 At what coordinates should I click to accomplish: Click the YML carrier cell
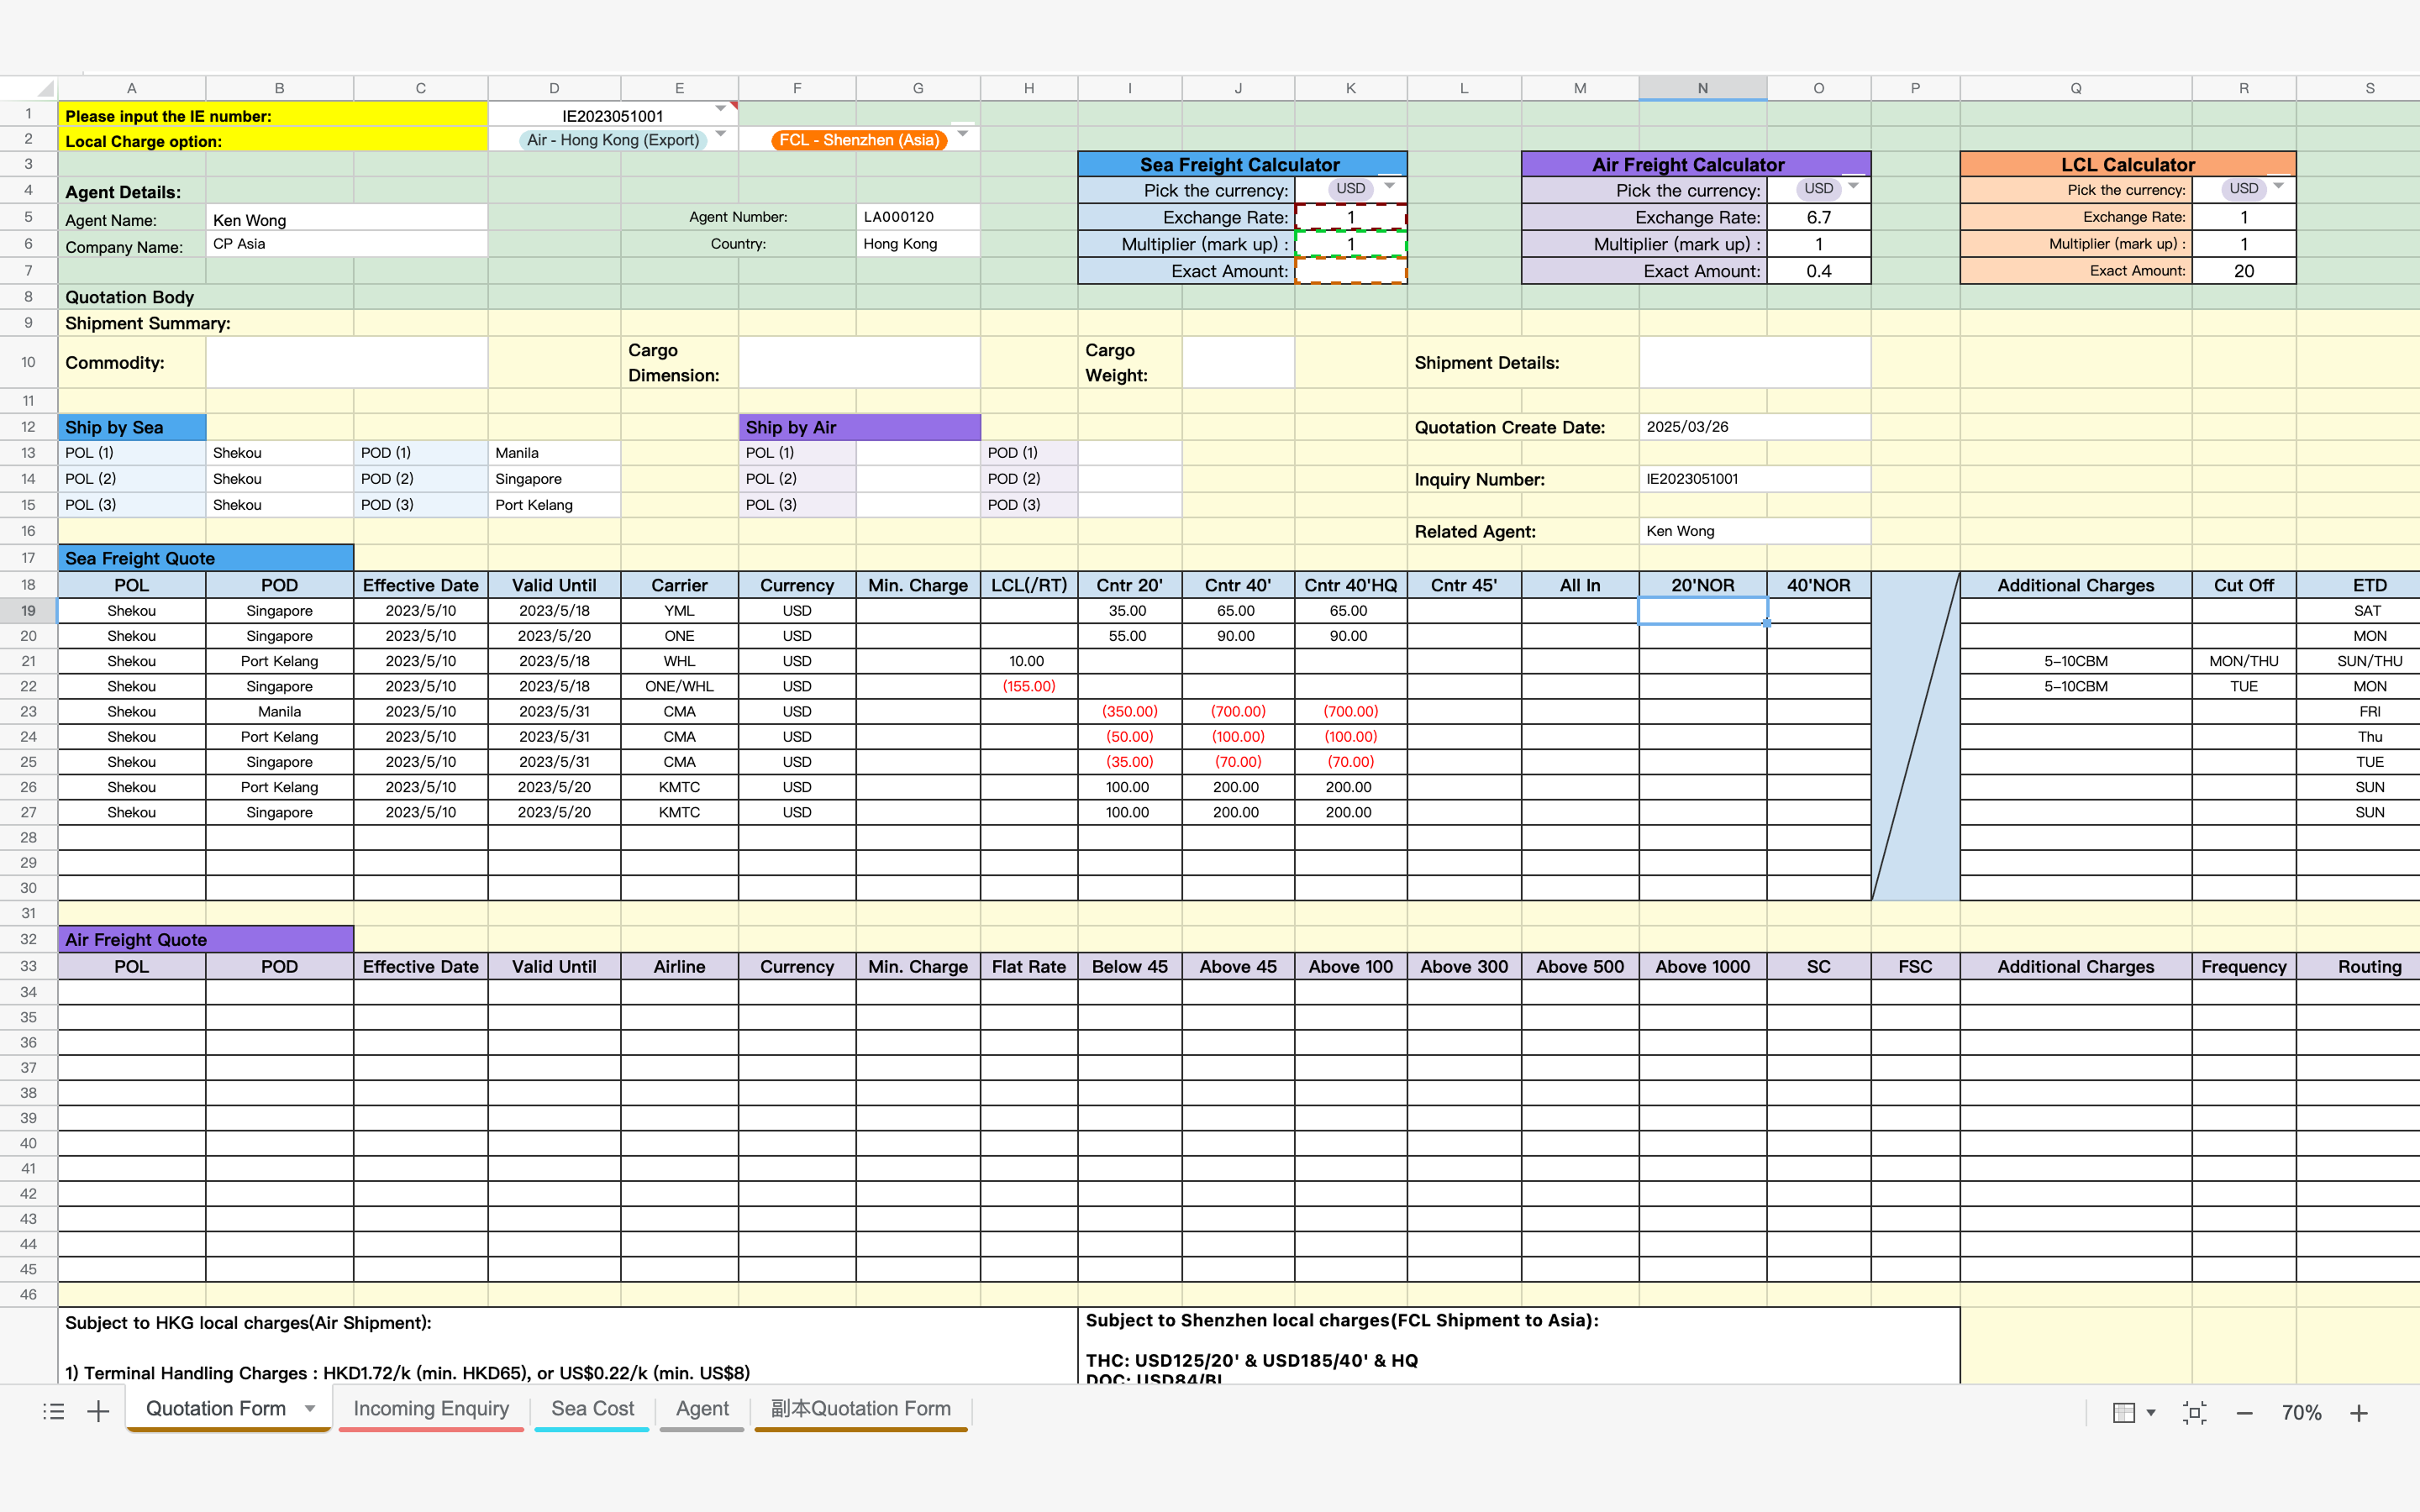click(679, 611)
